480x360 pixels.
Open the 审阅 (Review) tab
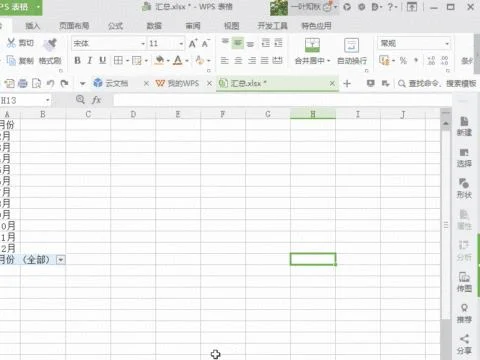[x=193, y=26]
